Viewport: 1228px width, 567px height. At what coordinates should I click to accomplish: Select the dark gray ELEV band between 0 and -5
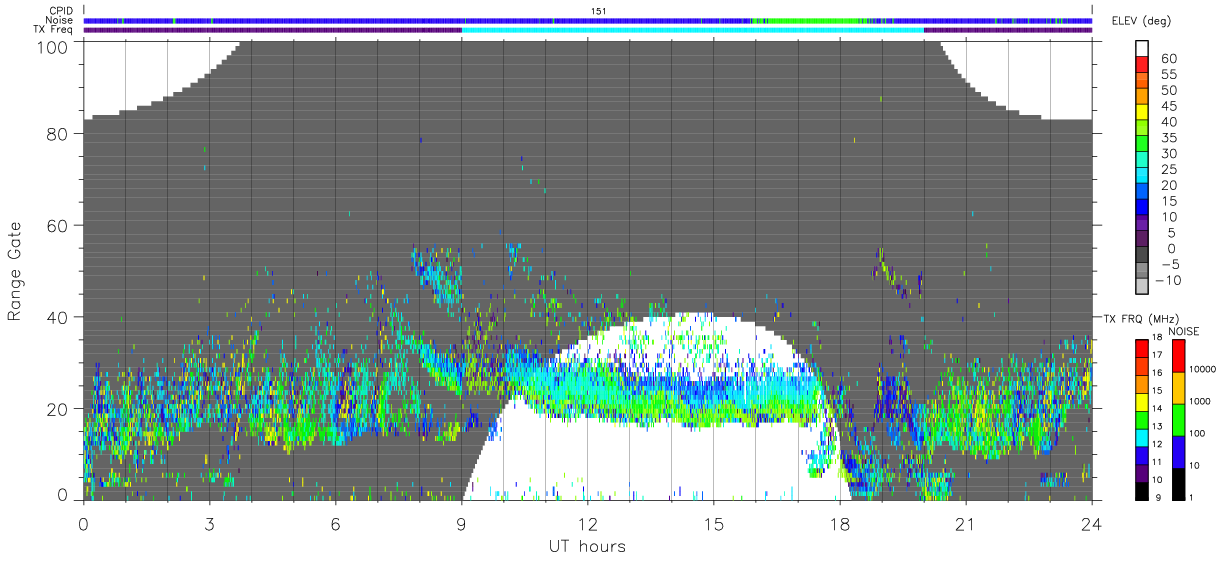(x=1142, y=256)
